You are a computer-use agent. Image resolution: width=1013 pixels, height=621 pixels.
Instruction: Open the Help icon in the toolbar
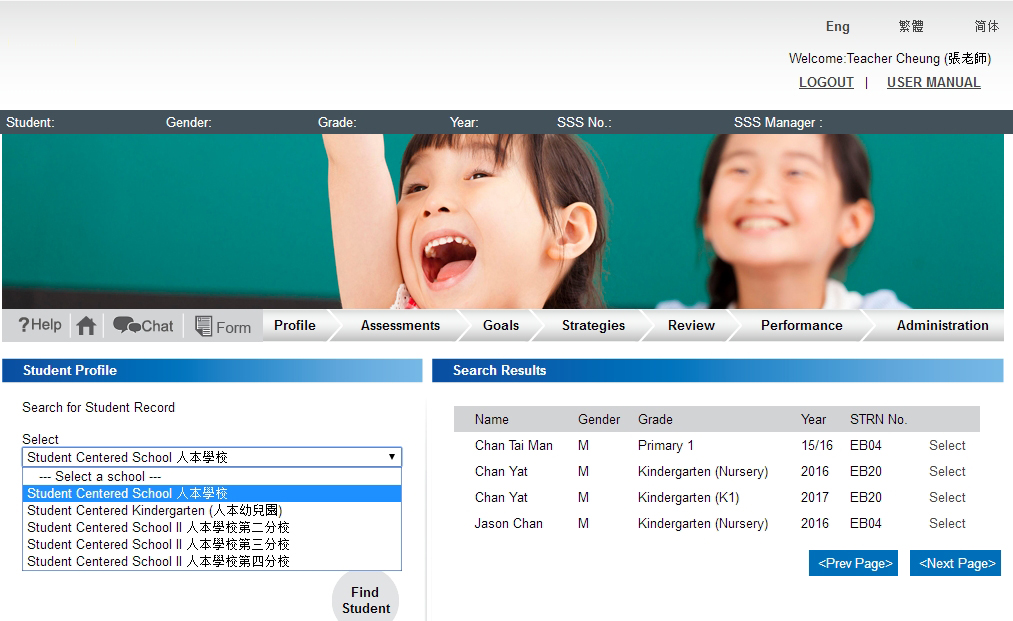[x=40, y=325]
